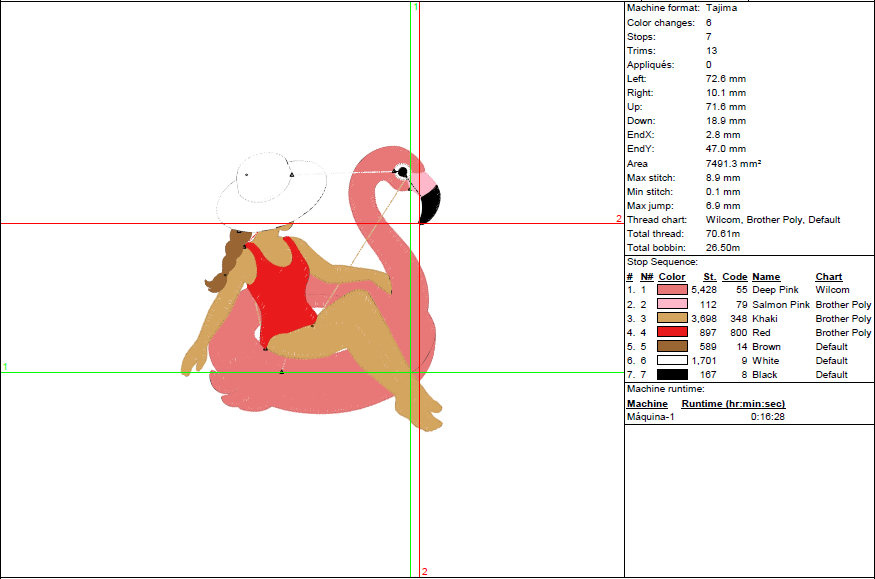This screenshot has width=875, height=579.
Task: Choose the Red thread swatch
Action: pos(673,332)
